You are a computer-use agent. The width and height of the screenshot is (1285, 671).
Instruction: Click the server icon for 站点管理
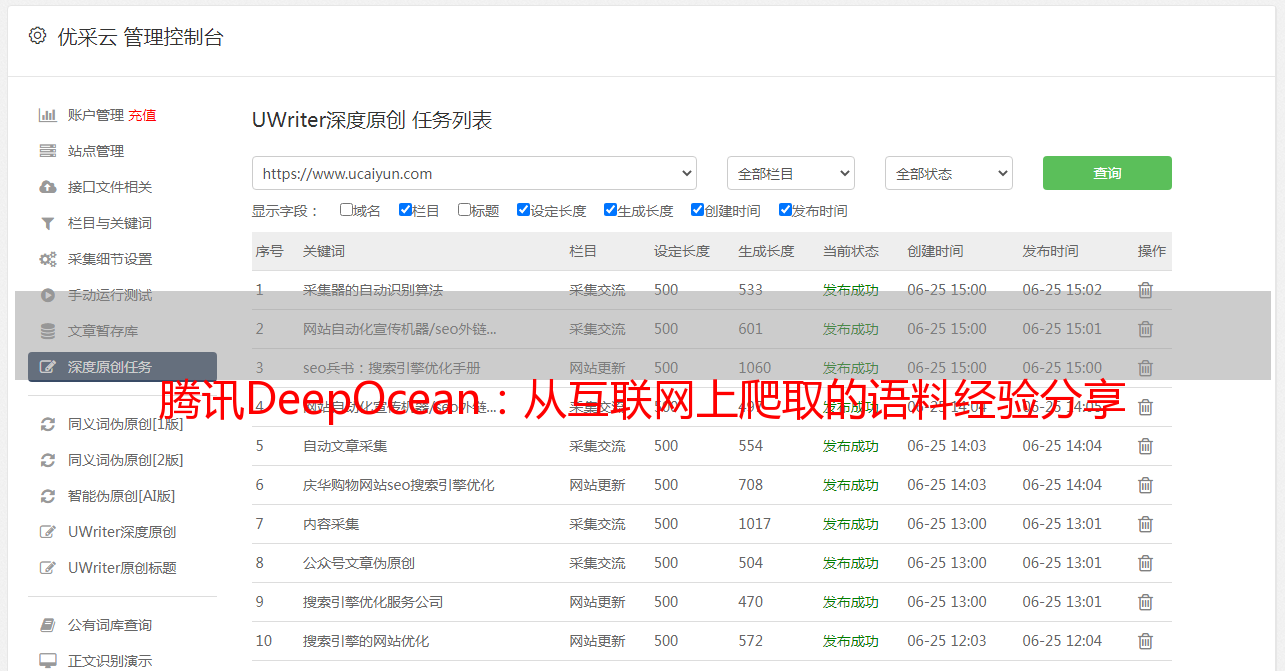point(47,151)
